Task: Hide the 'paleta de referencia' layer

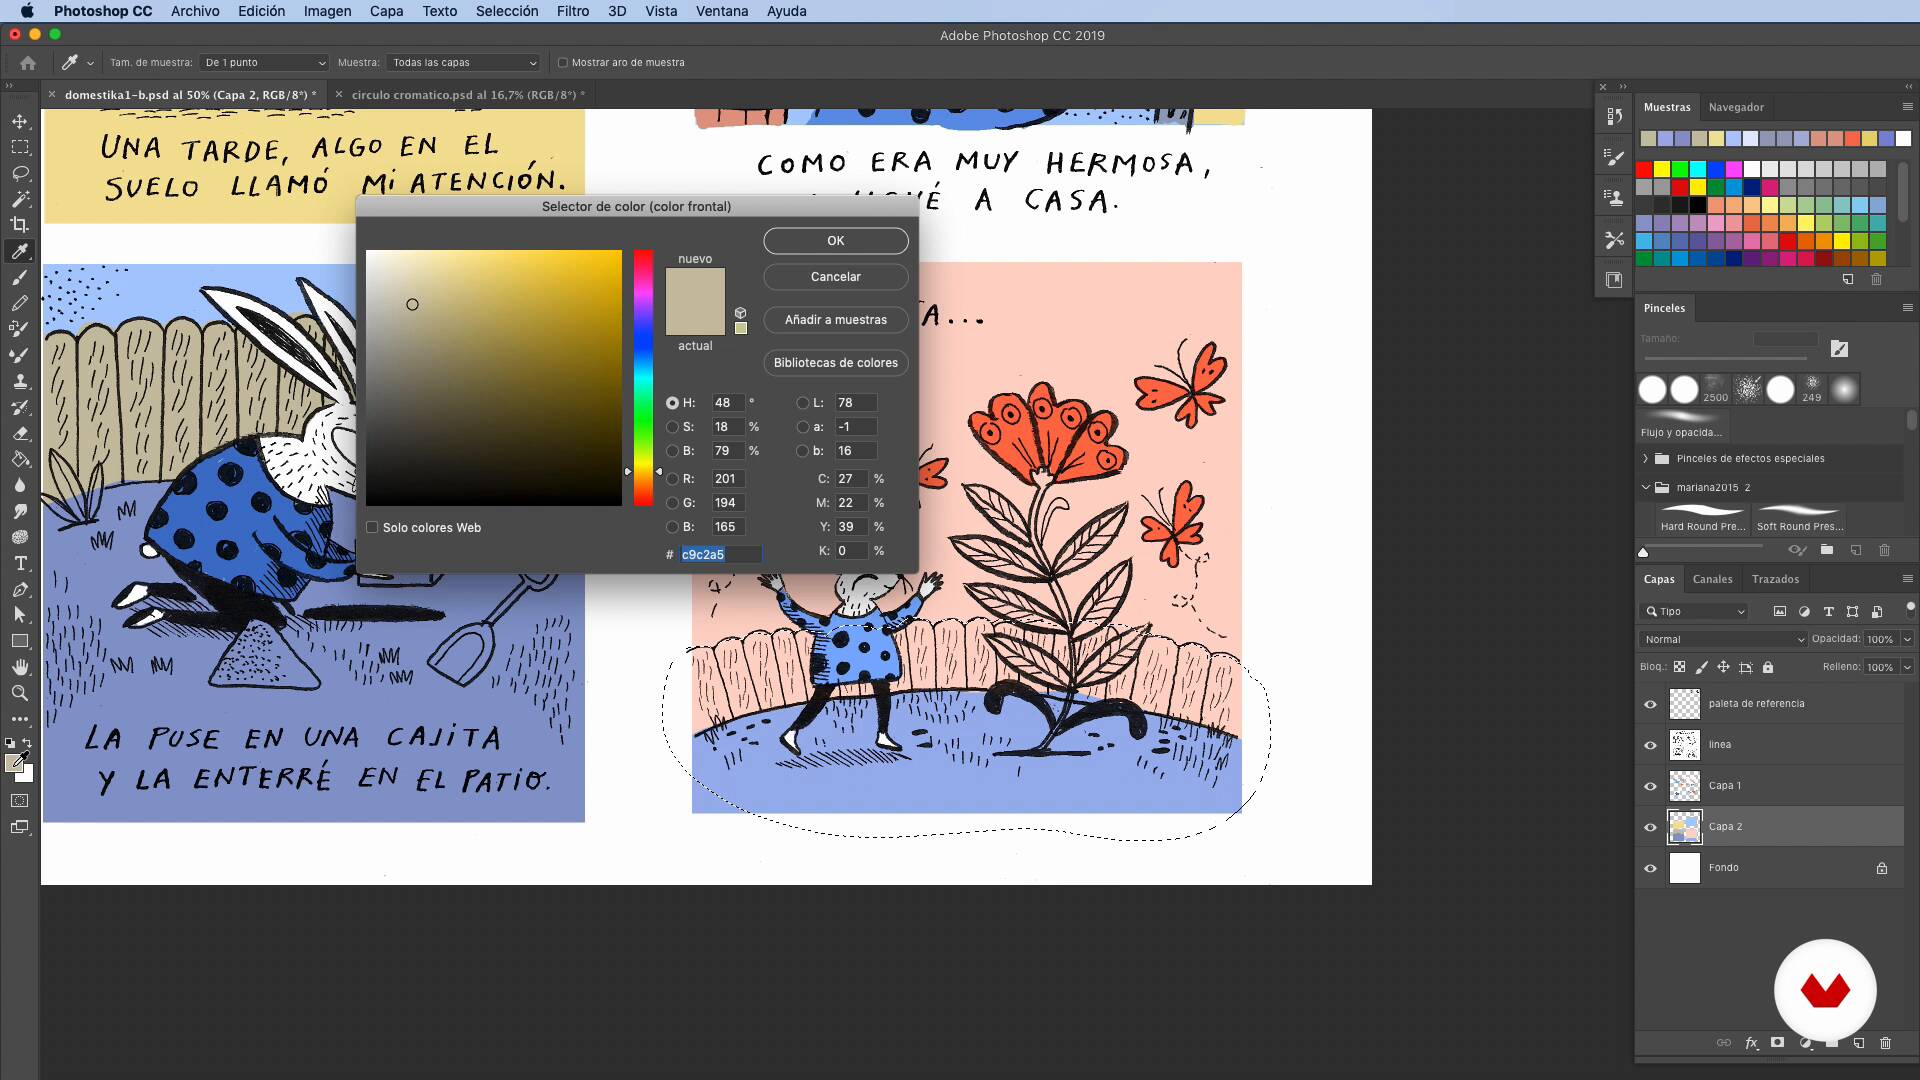Action: (x=1650, y=704)
